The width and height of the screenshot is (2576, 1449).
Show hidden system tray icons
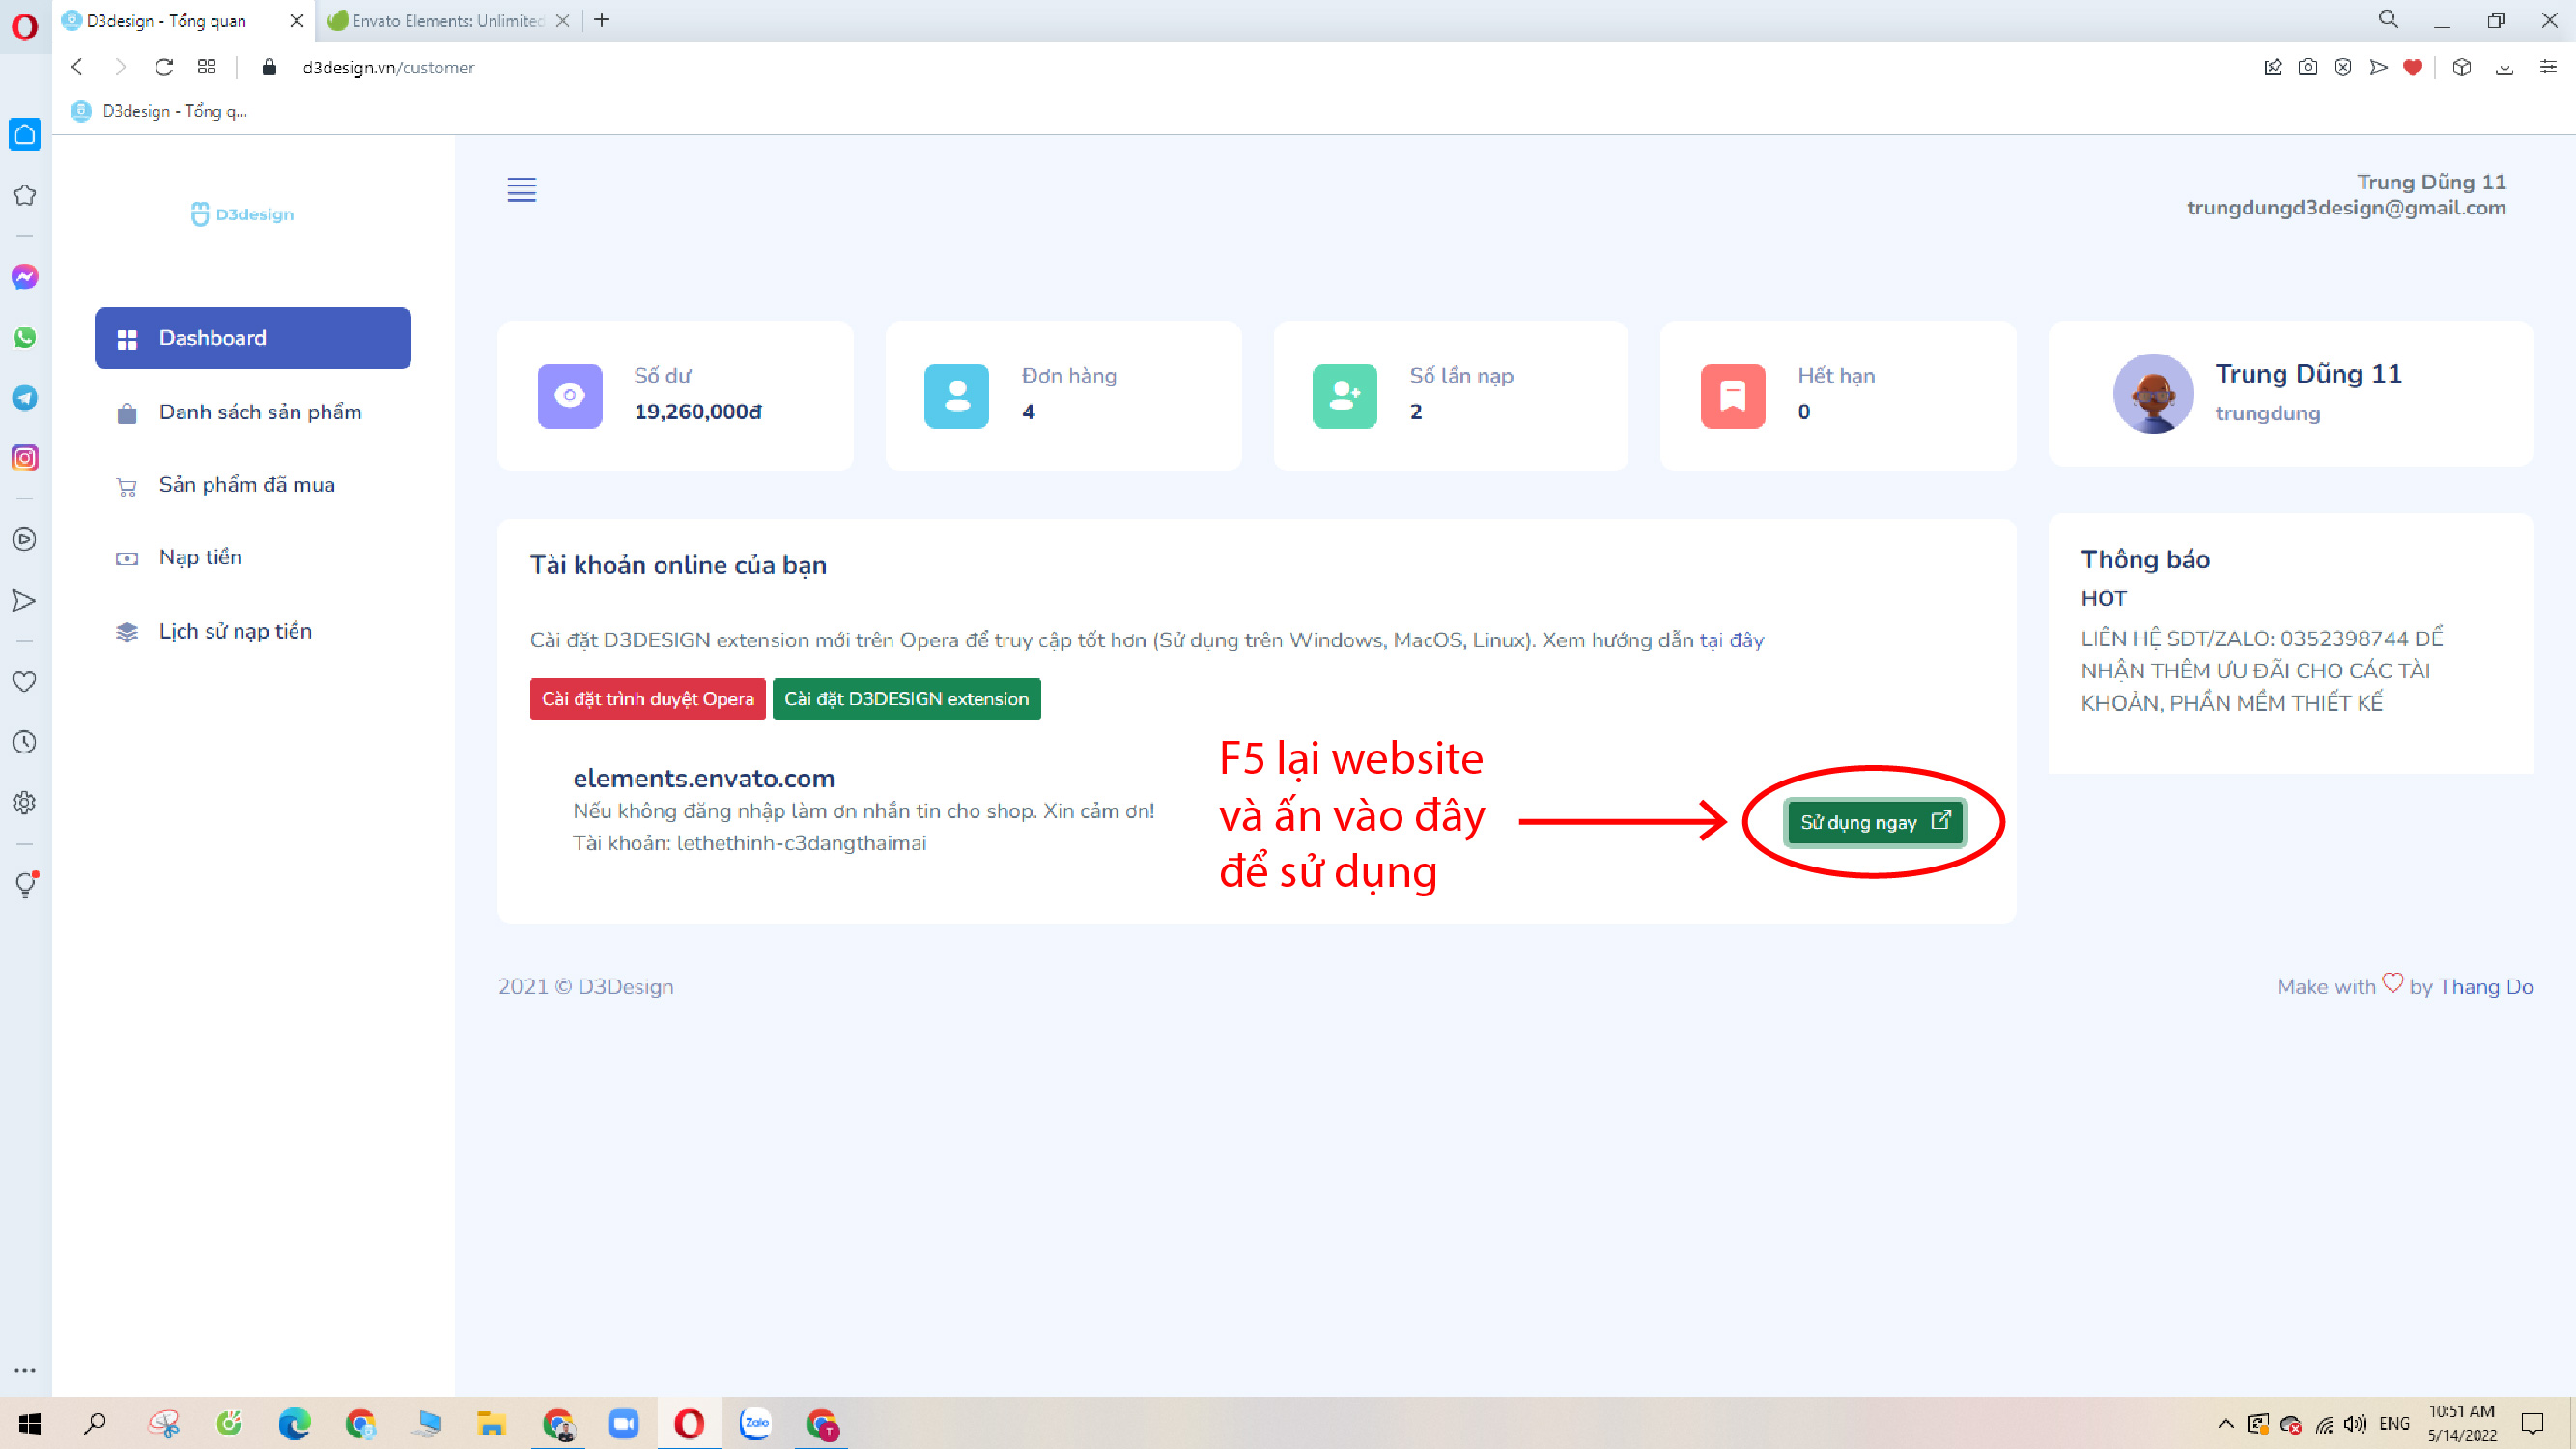2225,1423
